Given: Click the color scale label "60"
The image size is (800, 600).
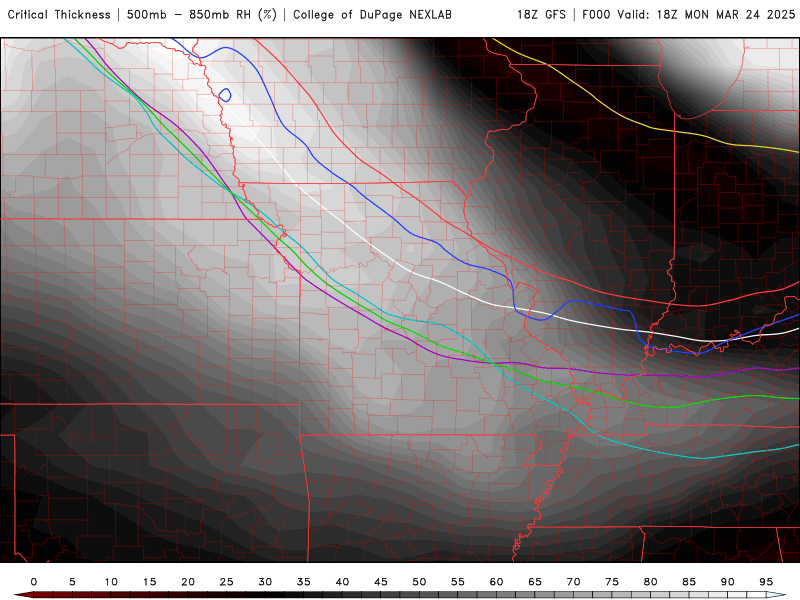Looking at the screenshot, I should [x=496, y=582].
